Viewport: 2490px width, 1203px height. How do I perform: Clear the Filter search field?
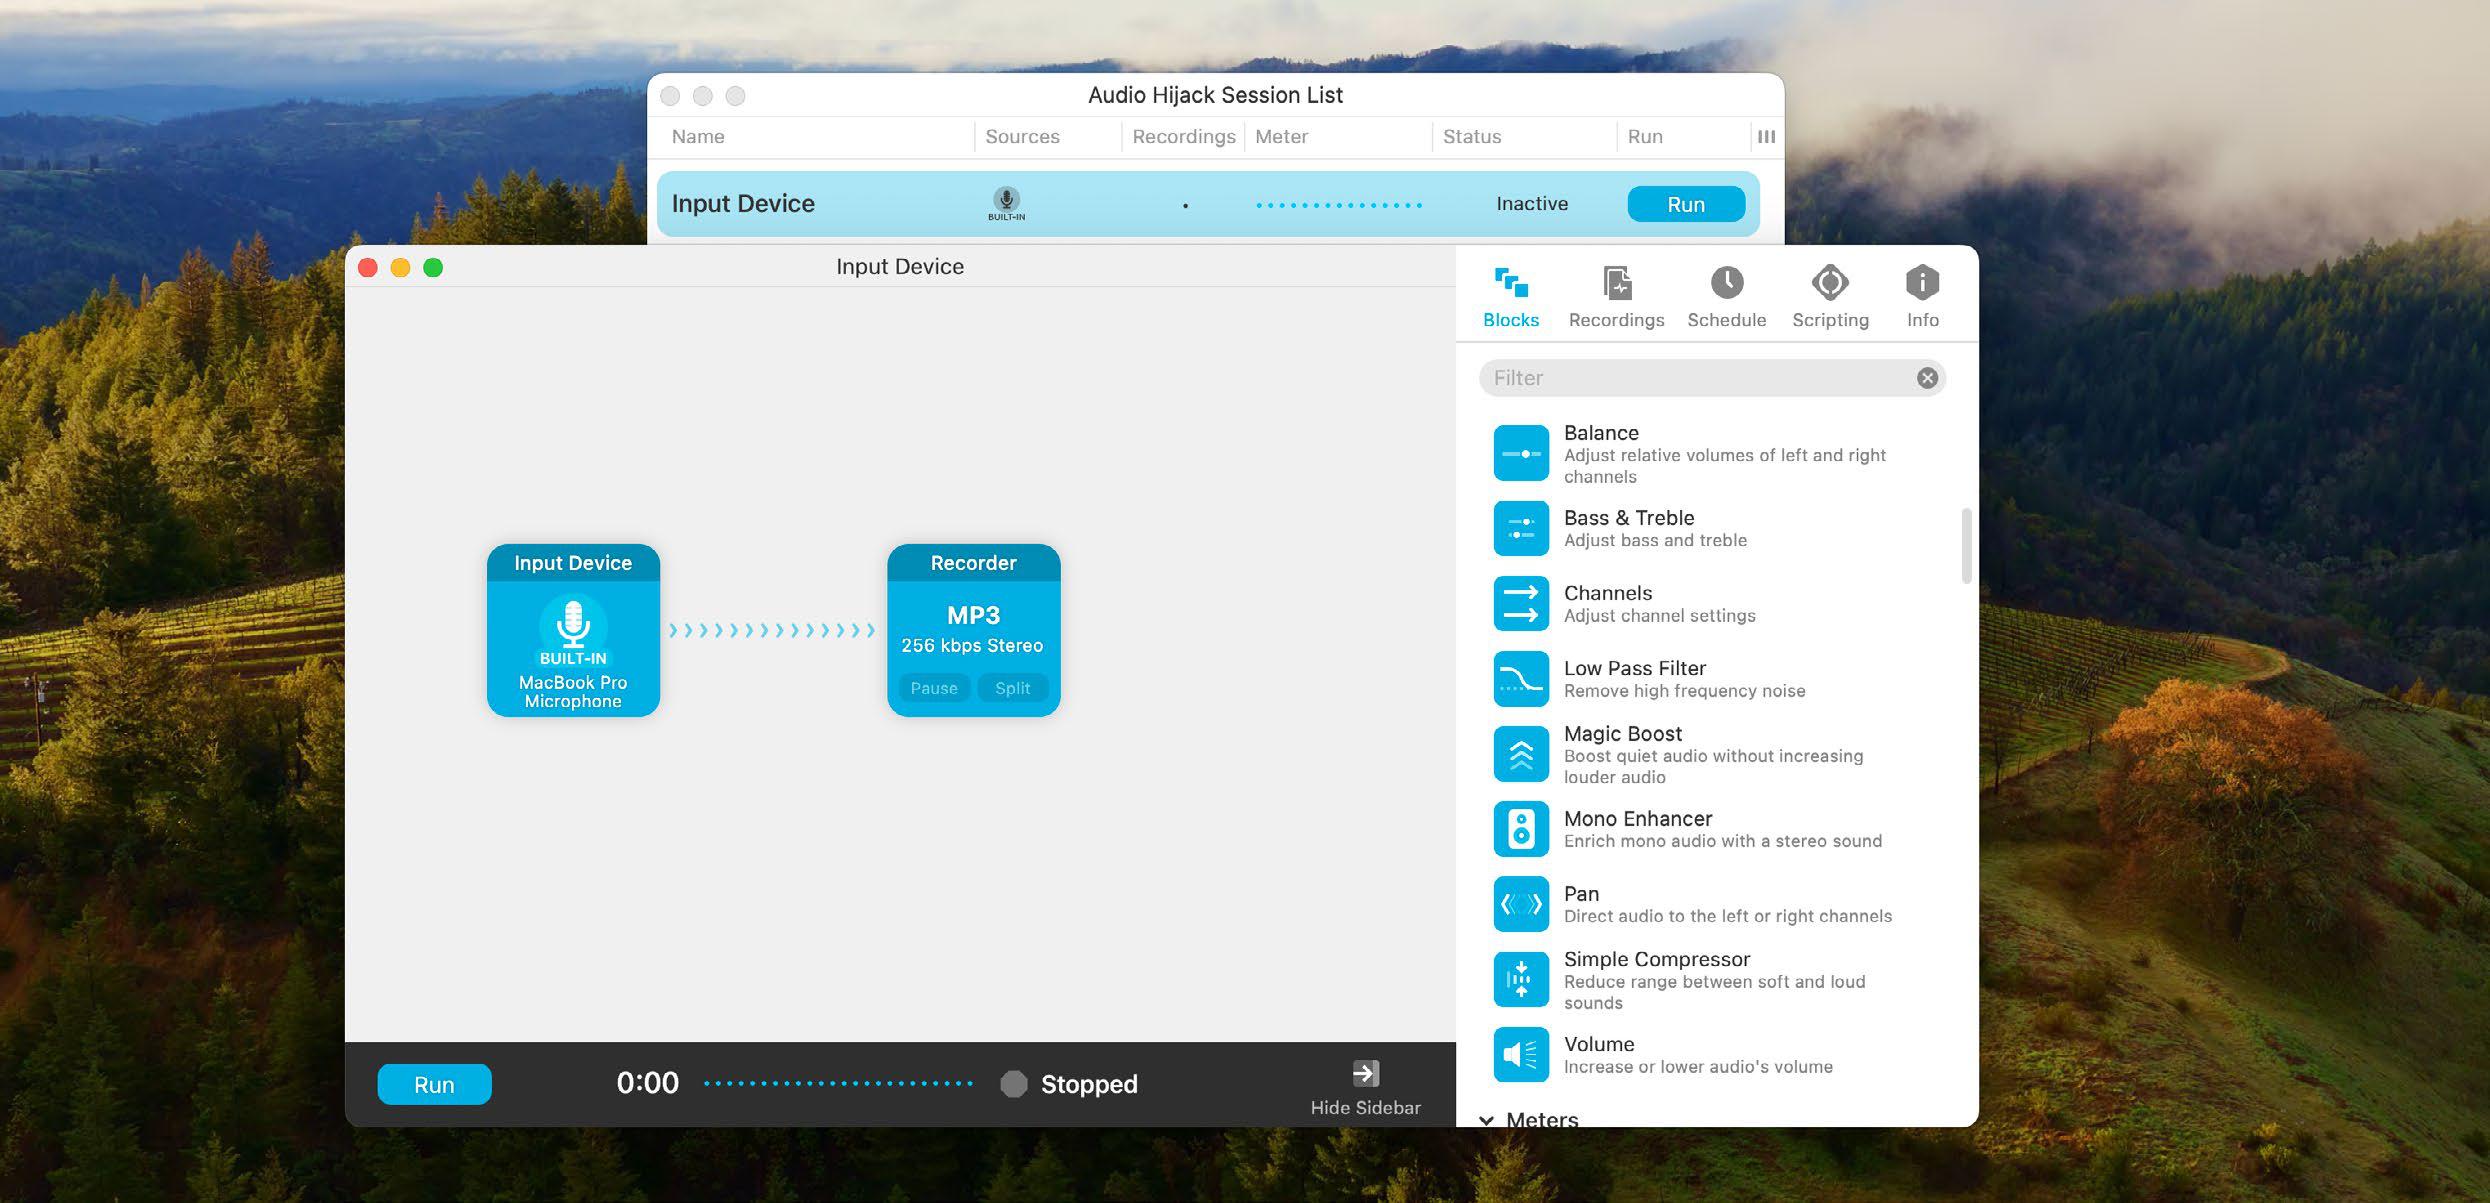pyautogui.click(x=1931, y=376)
